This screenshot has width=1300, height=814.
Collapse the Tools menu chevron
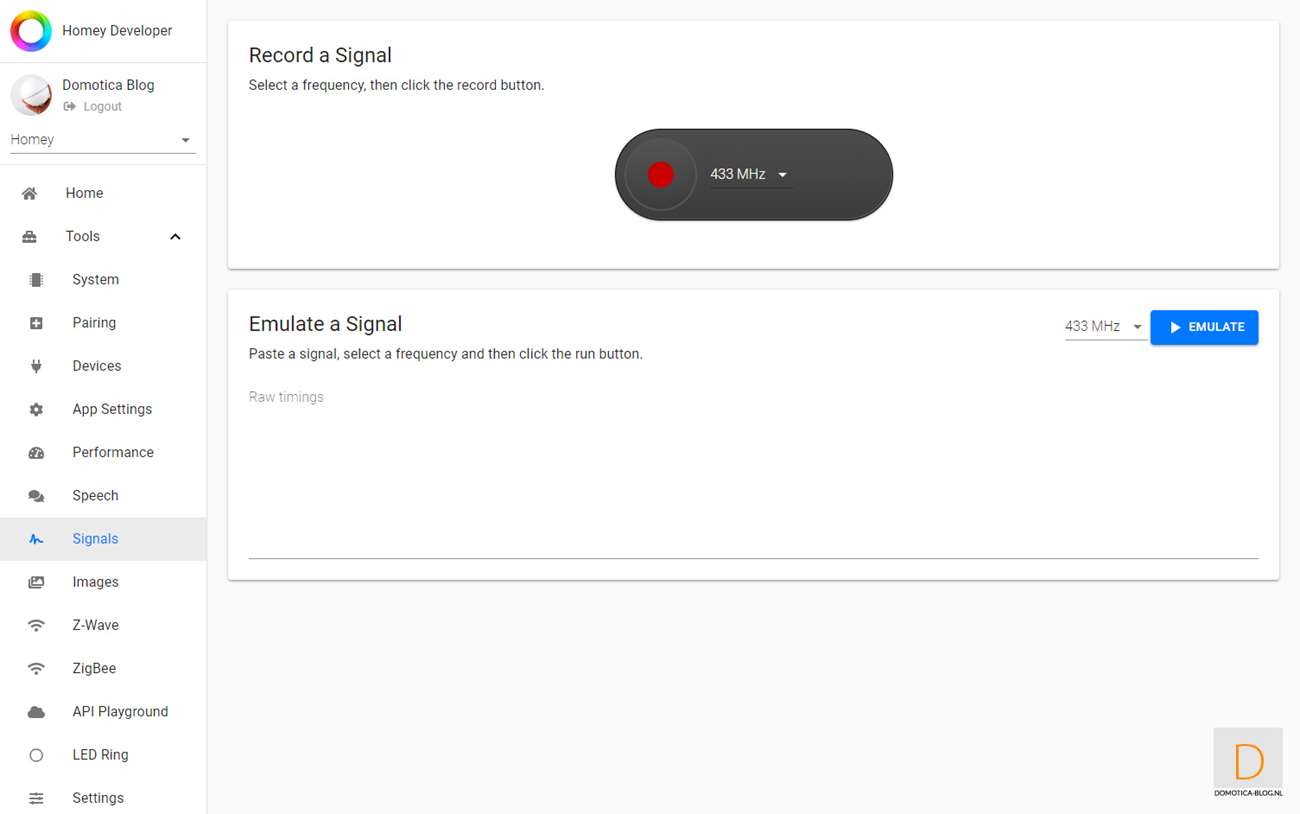click(x=175, y=237)
